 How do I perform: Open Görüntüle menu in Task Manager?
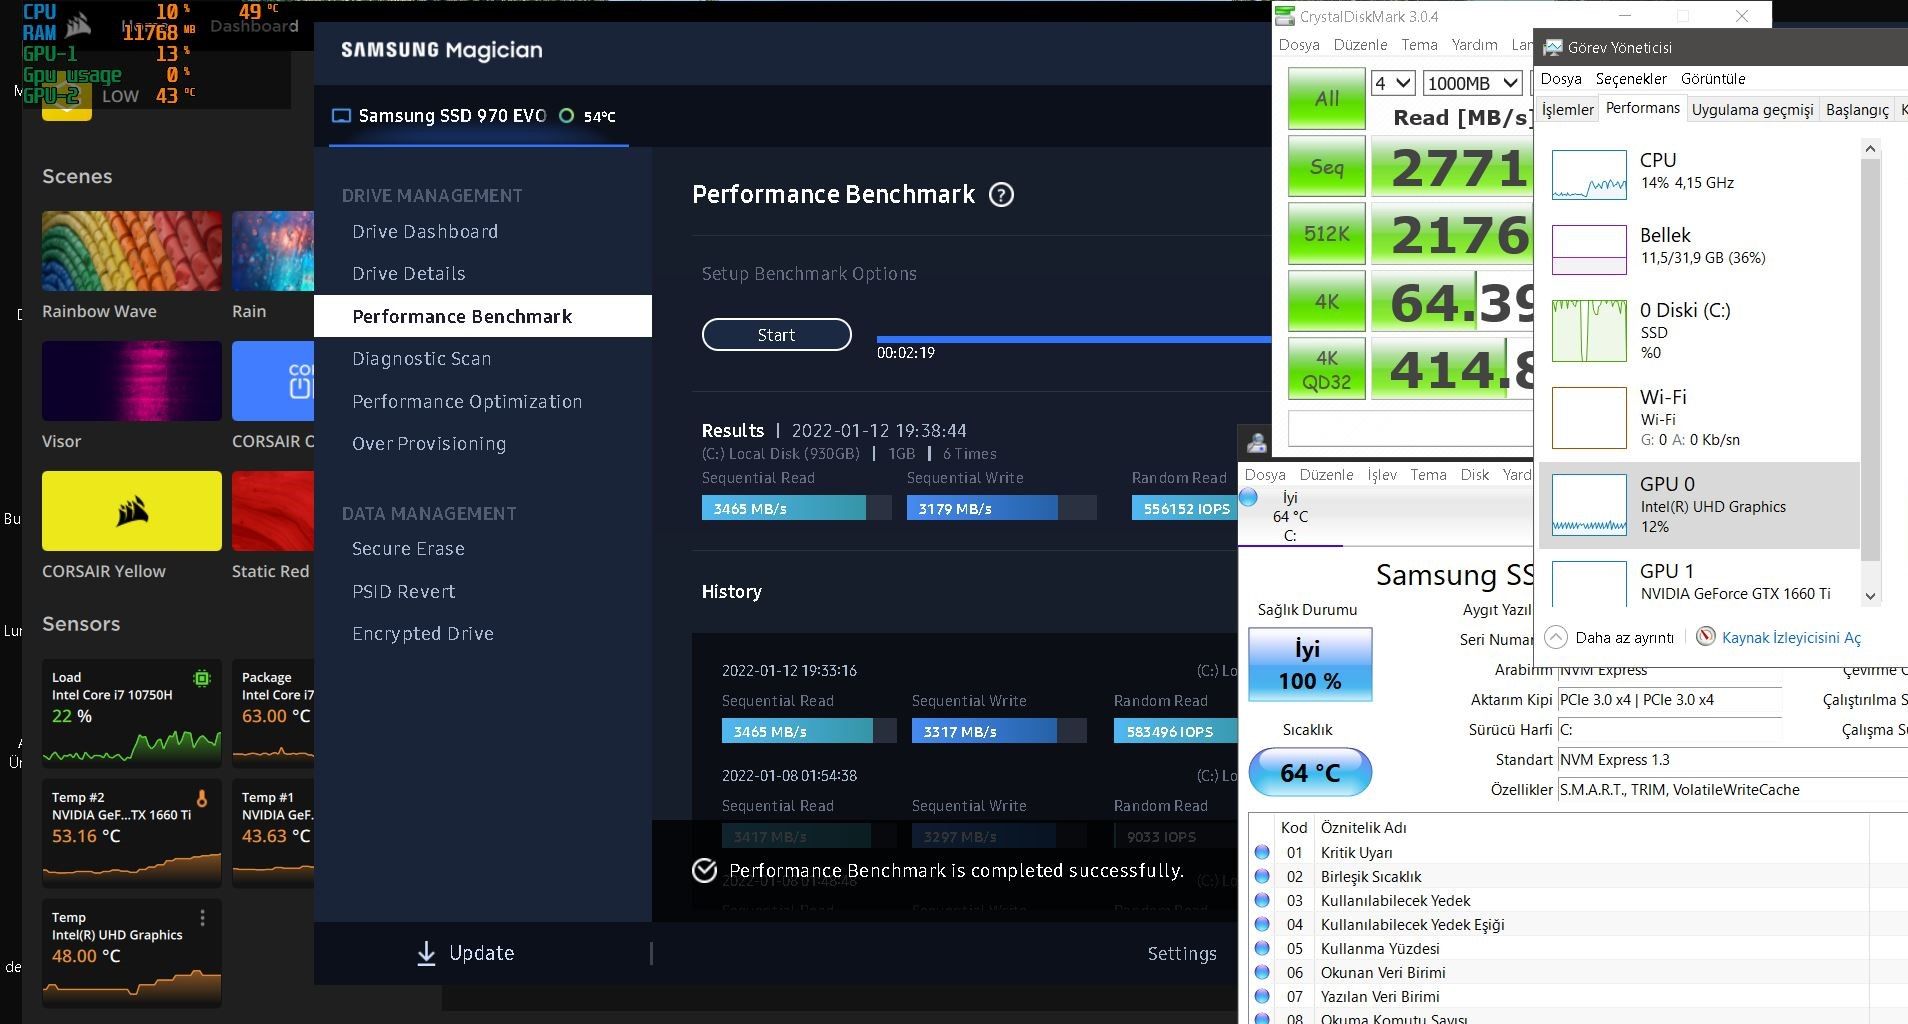1713,79
